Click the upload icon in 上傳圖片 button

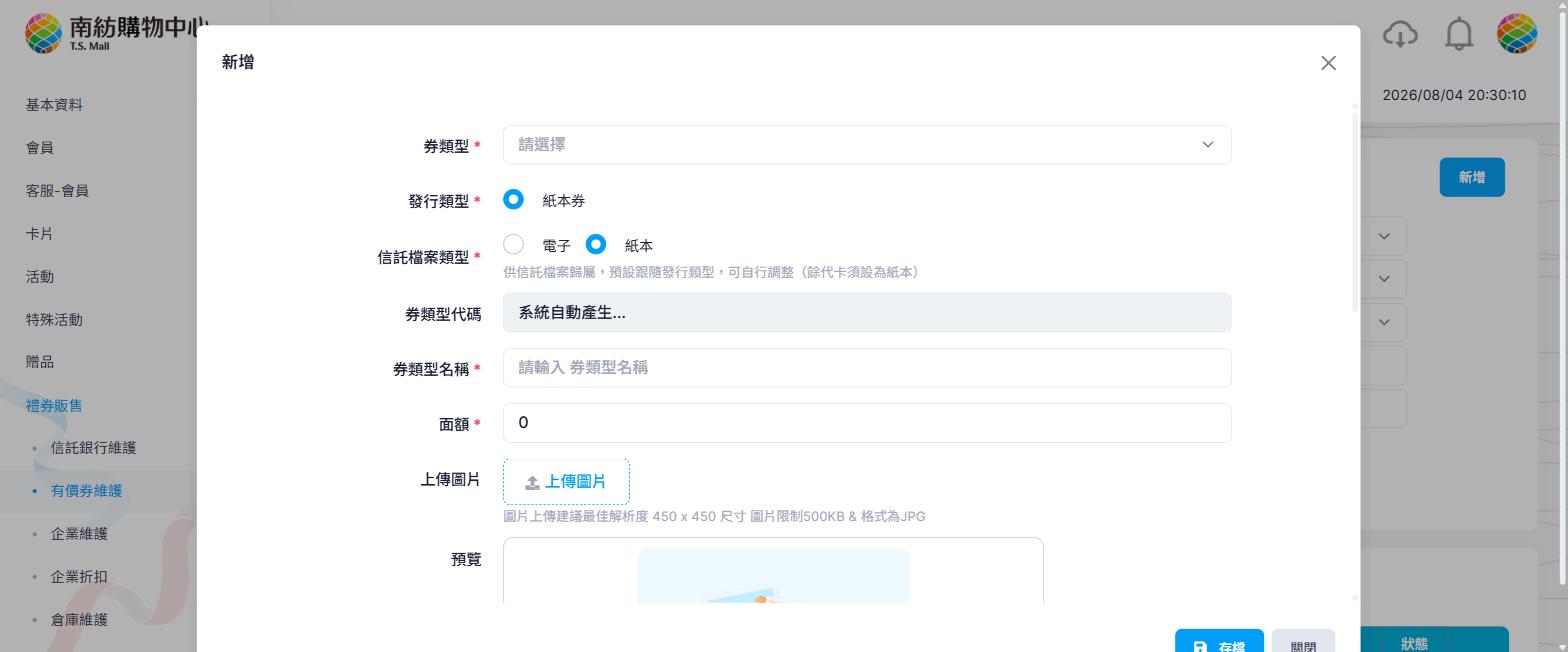pos(532,482)
